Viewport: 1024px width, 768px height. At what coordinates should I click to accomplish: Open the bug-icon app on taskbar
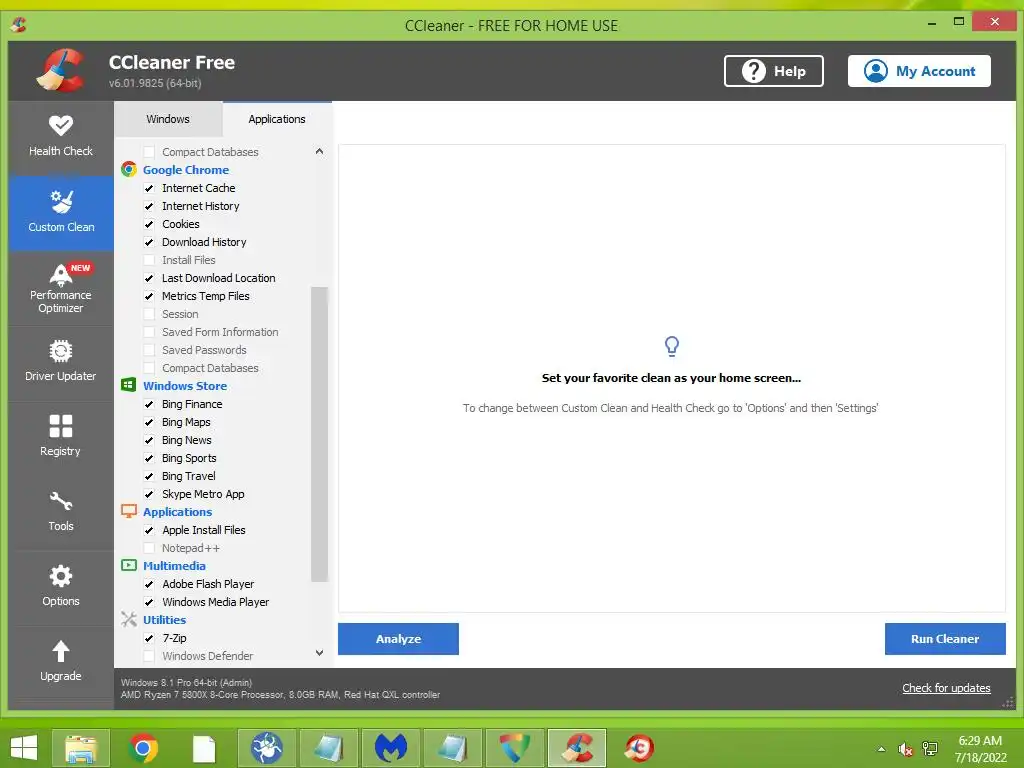266,748
